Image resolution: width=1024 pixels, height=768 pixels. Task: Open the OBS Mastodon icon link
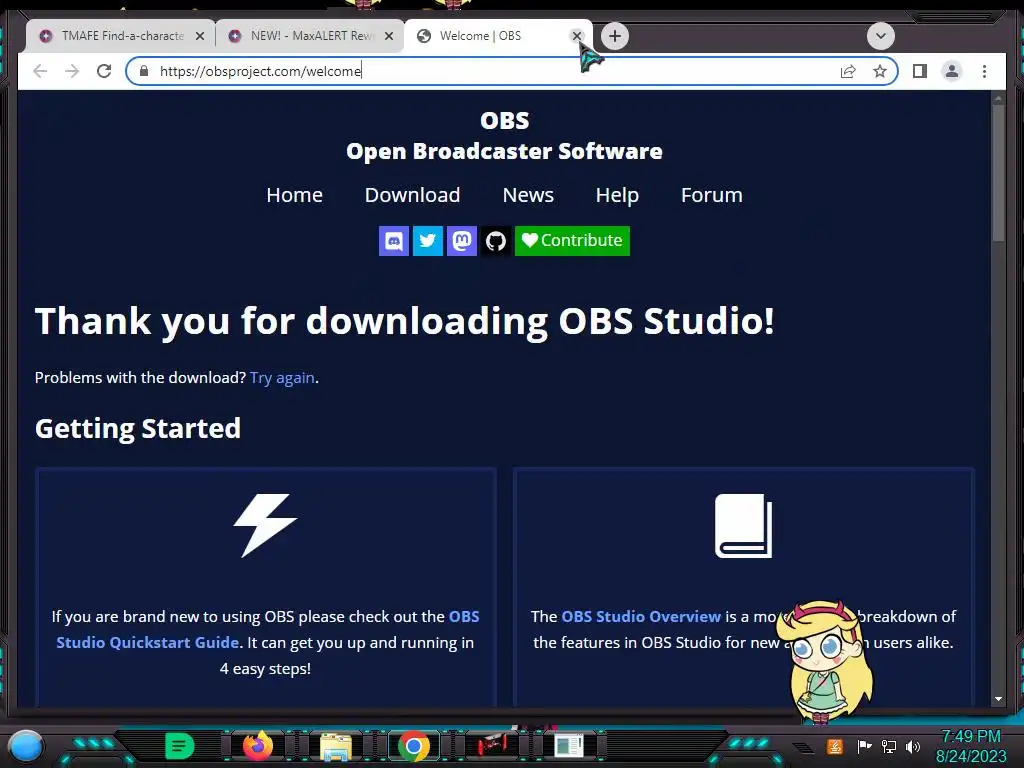click(462, 241)
